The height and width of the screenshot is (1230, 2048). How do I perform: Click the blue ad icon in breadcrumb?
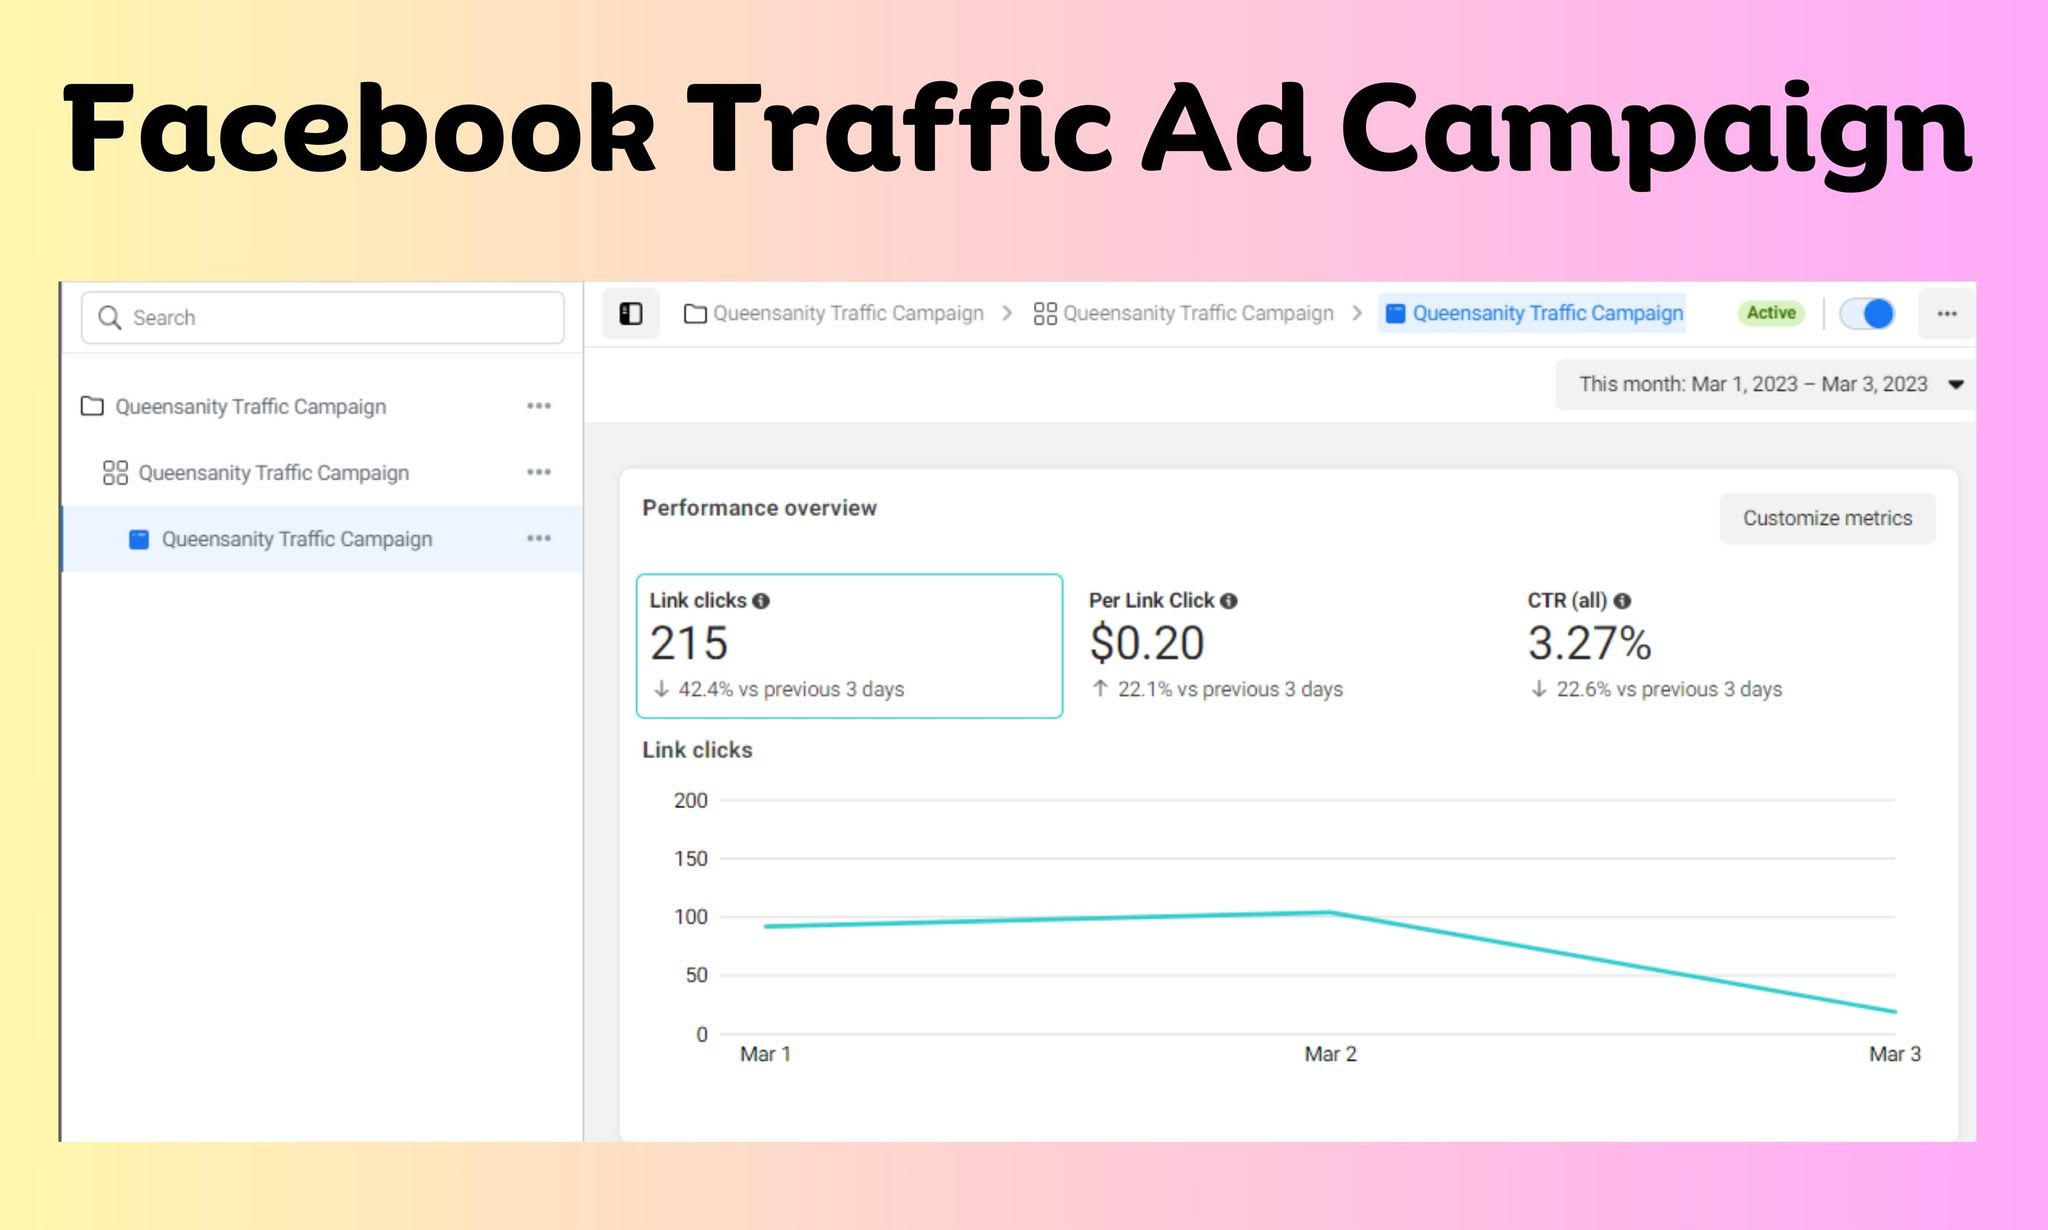click(x=1395, y=314)
